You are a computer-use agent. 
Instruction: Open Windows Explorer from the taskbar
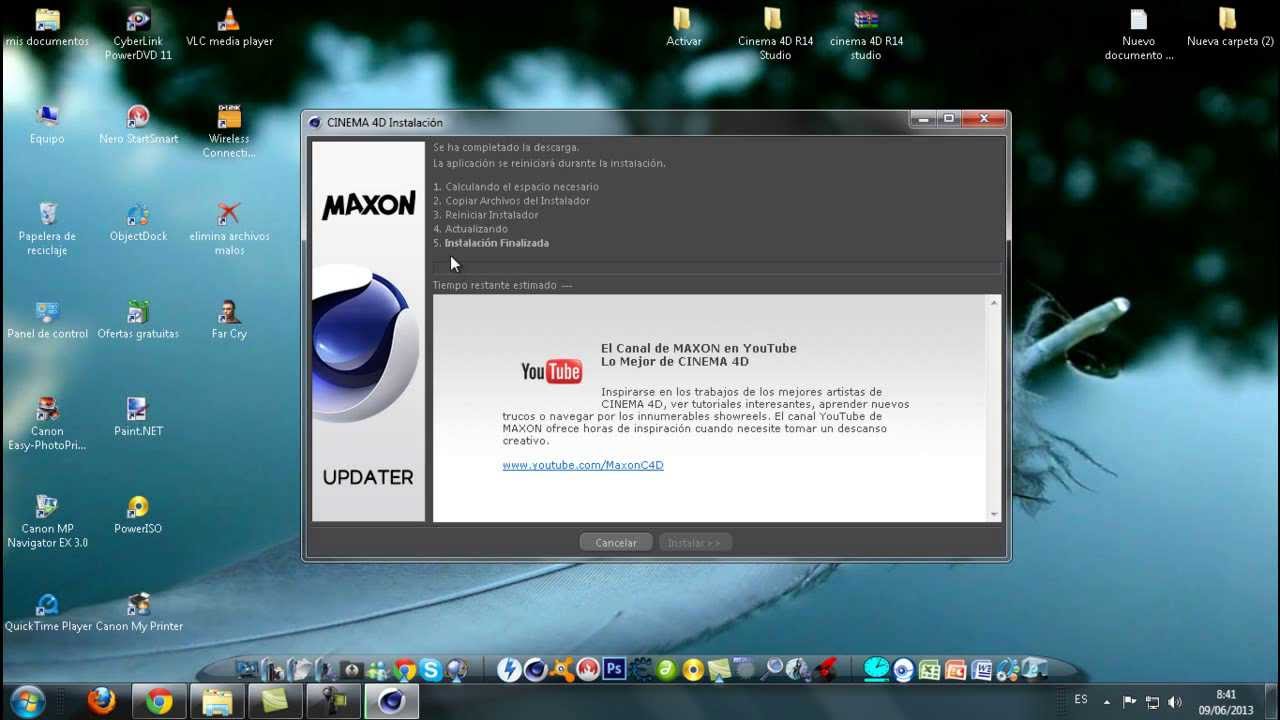(217, 701)
